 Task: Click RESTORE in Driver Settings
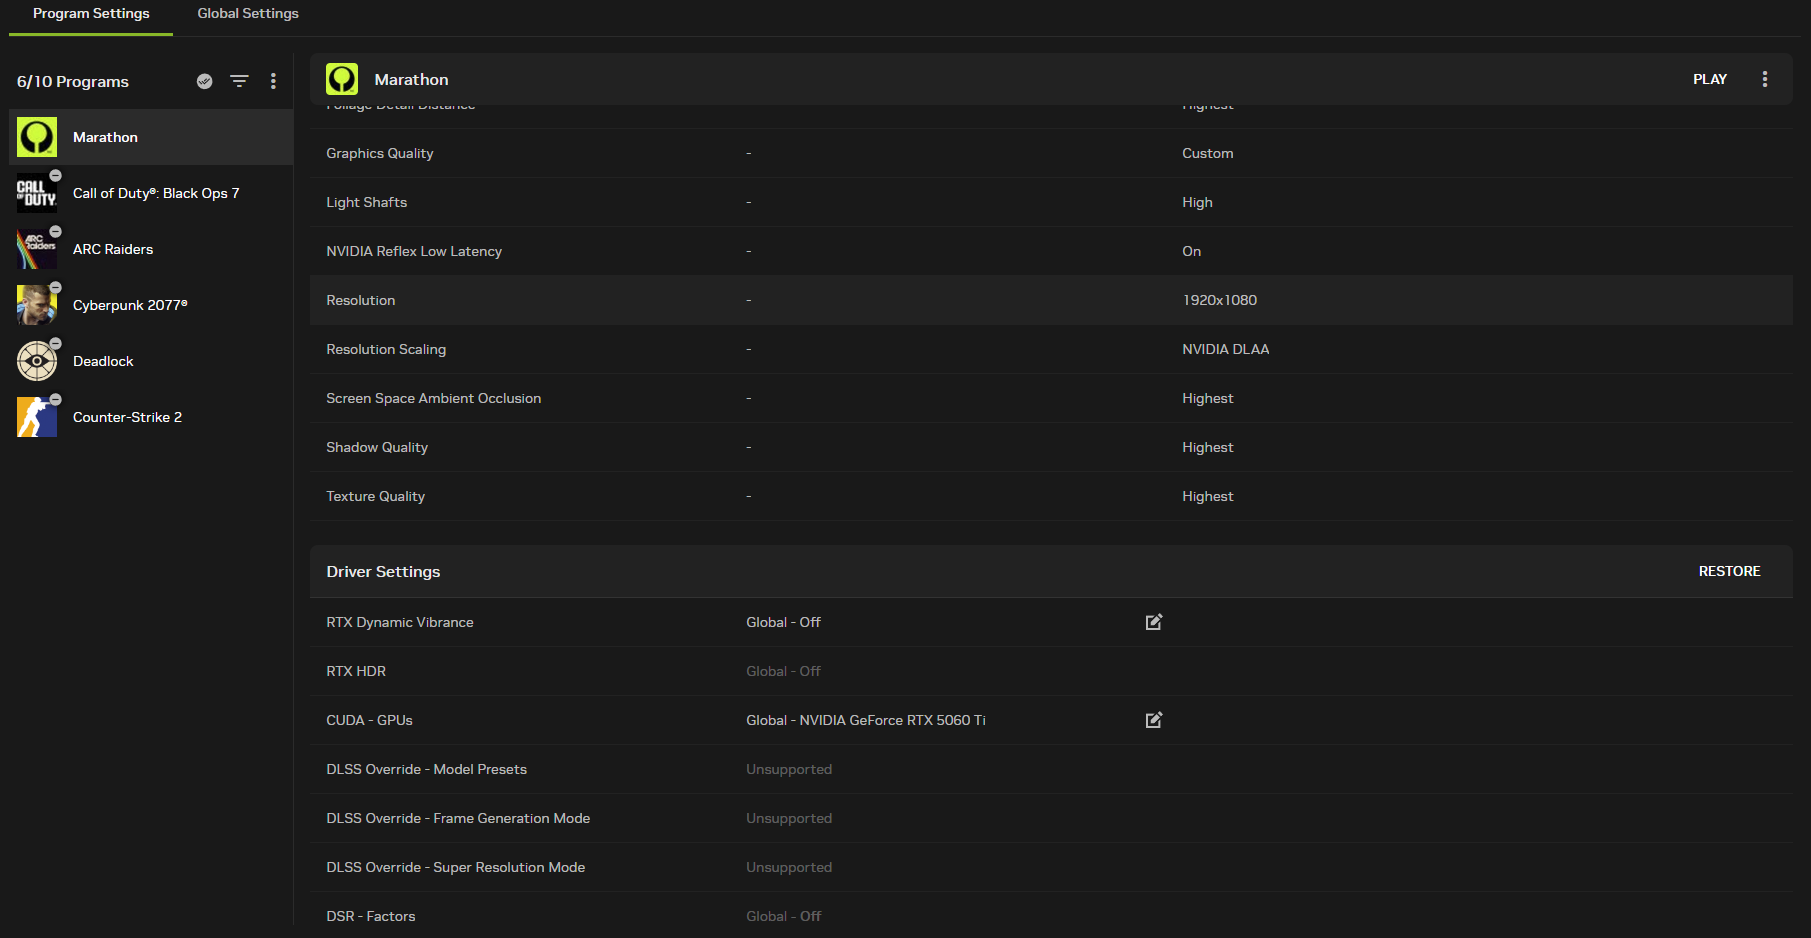(x=1728, y=571)
